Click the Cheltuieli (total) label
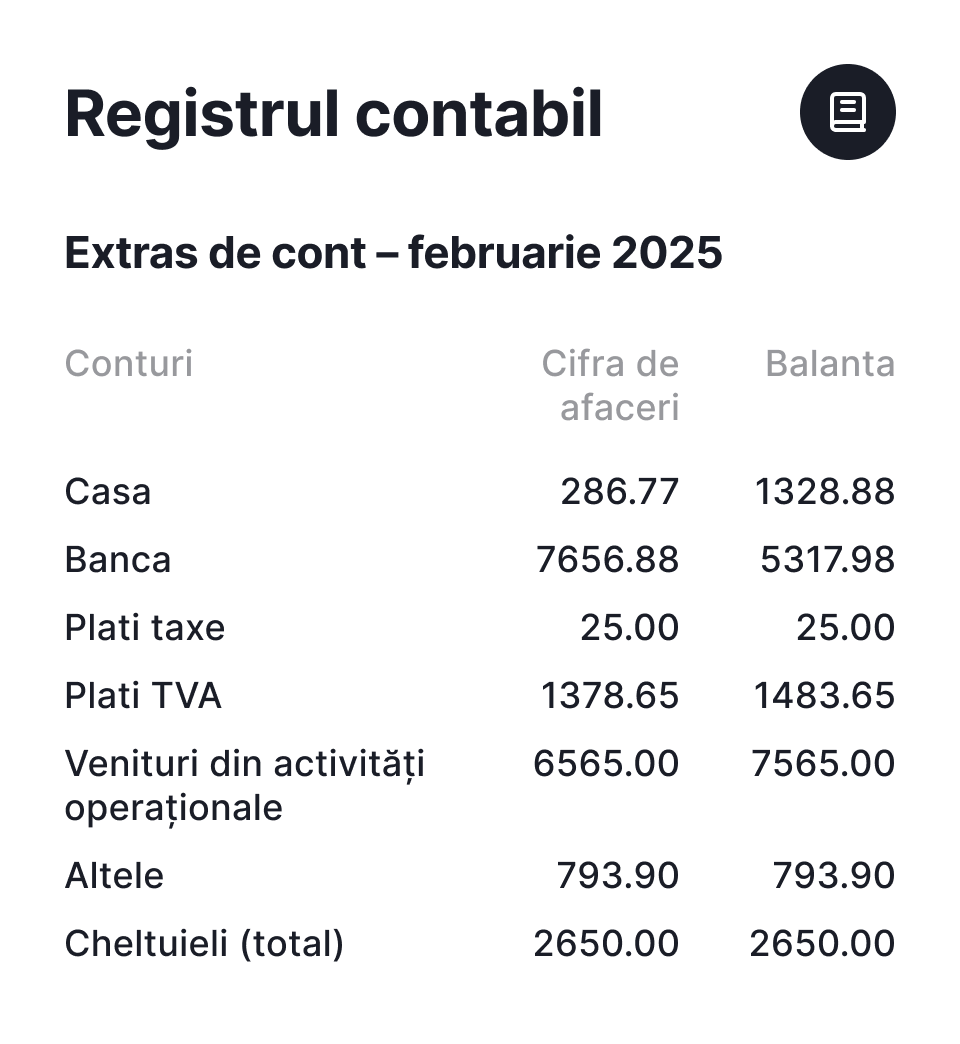The image size is (960, 1044). 204,944
